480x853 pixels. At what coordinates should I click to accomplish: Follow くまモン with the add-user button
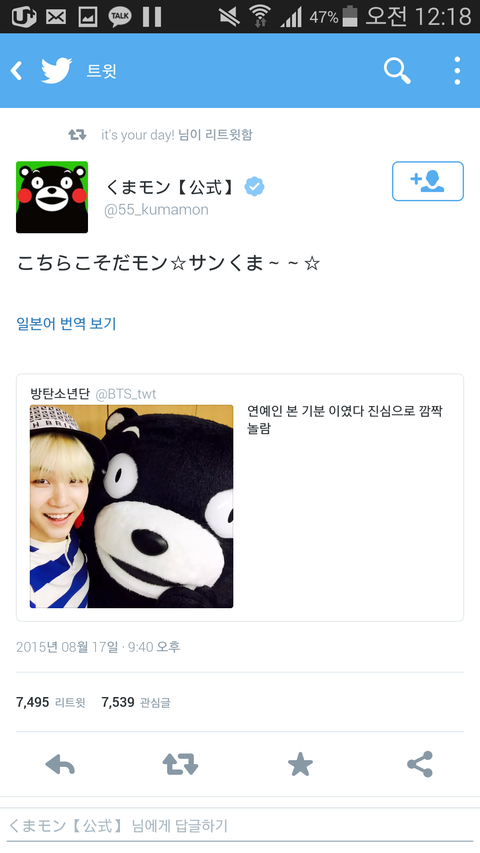(428, 181)
